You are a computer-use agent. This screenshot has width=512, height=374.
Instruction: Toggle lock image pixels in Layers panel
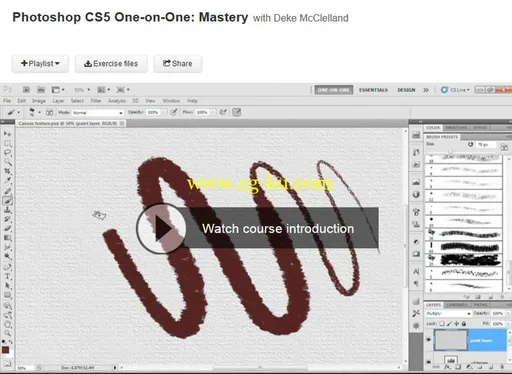[449, 323]
